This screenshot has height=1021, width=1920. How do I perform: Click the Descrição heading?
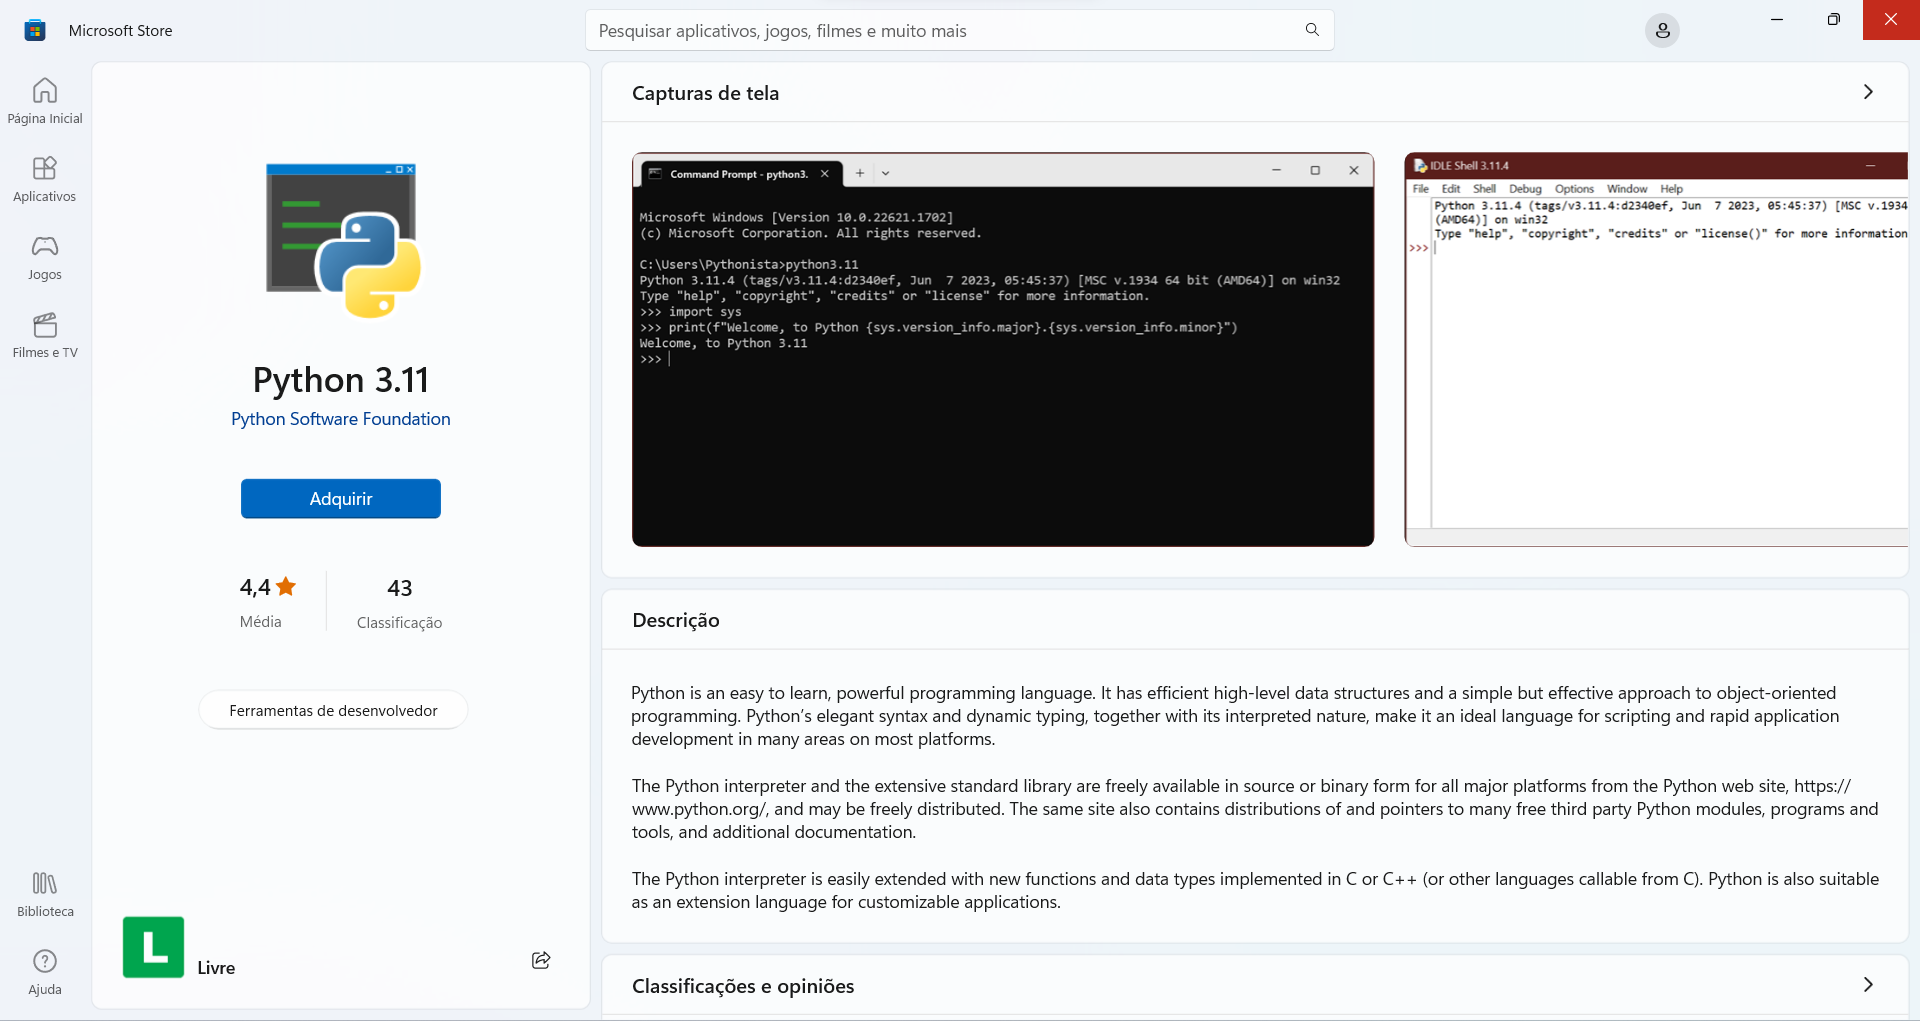tap(676, 620)
